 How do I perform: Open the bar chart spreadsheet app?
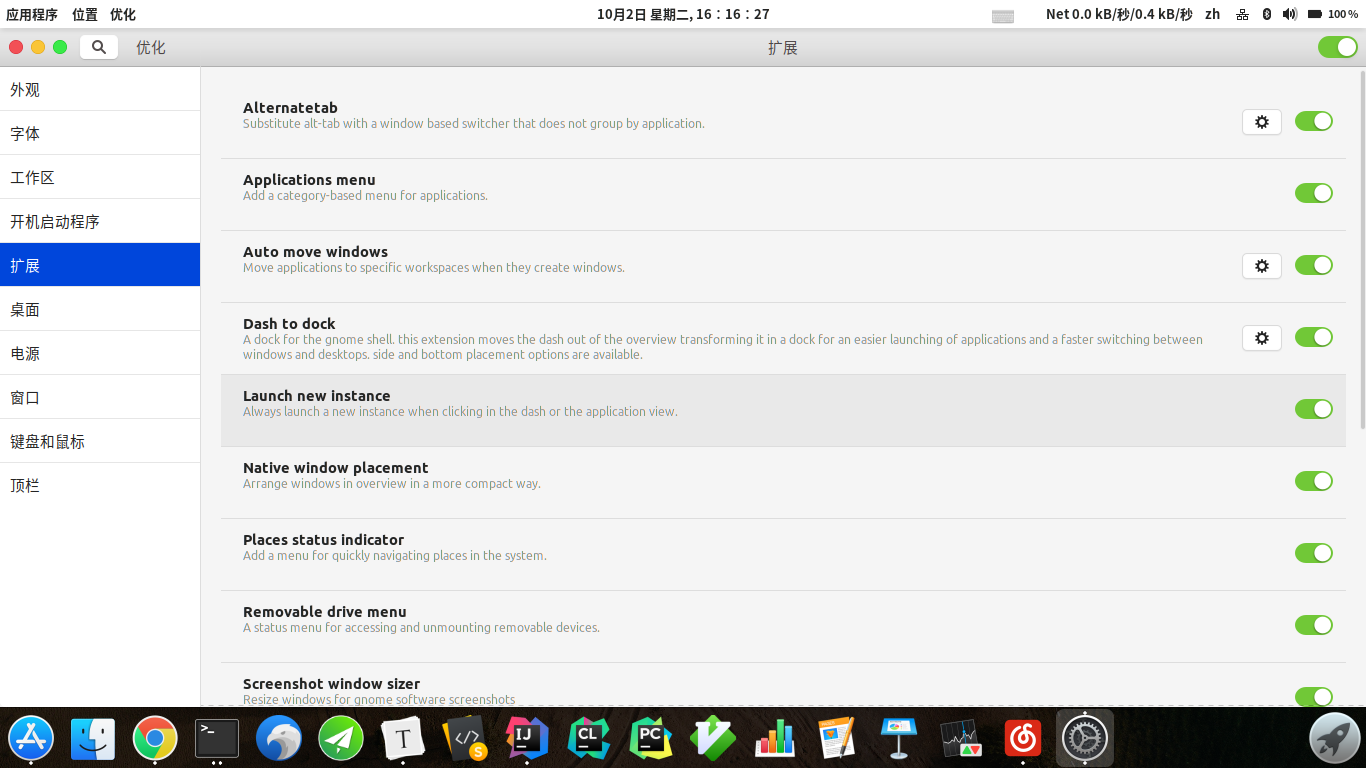pyautogui.click(x=775, y=739)
